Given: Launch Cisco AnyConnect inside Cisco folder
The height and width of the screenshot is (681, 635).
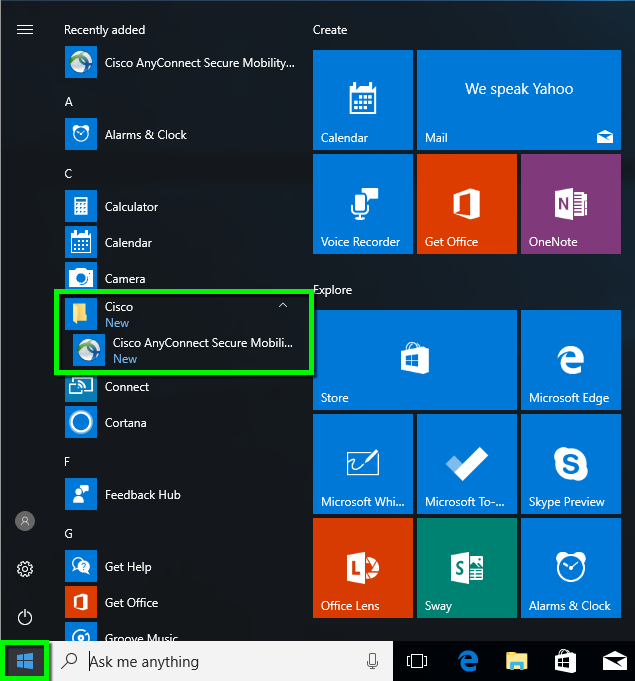Looking at the screenshot, I should pyautogui.click(x=184, y=350).
